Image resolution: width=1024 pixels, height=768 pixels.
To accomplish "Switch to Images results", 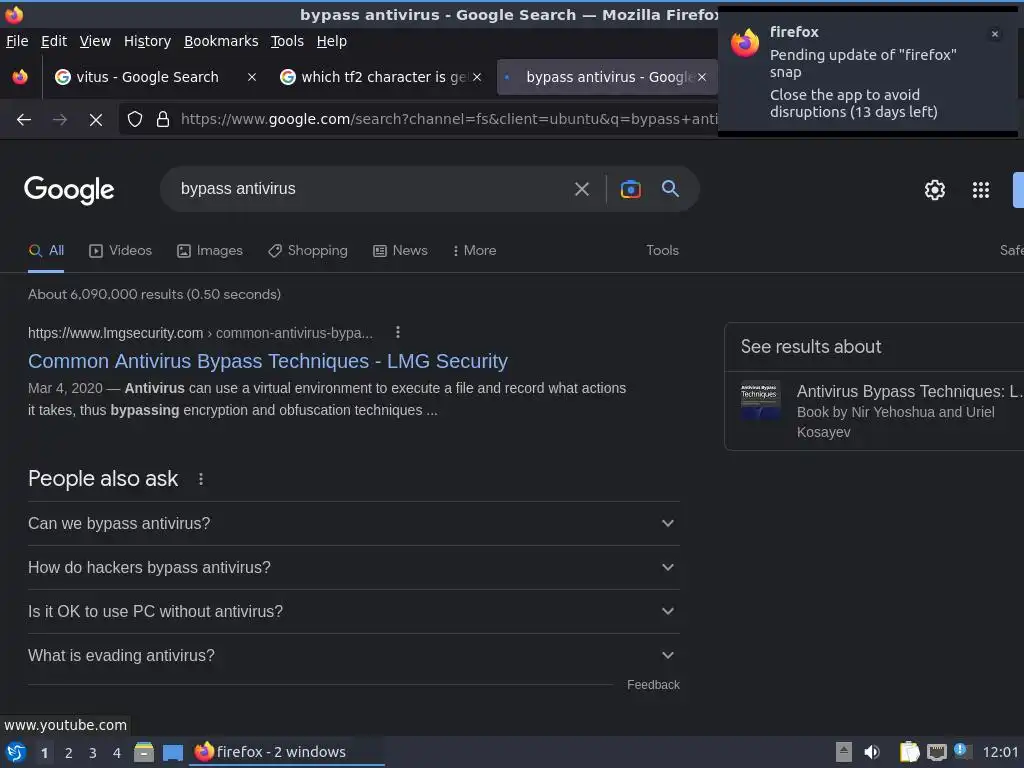I will click(210, 251).
